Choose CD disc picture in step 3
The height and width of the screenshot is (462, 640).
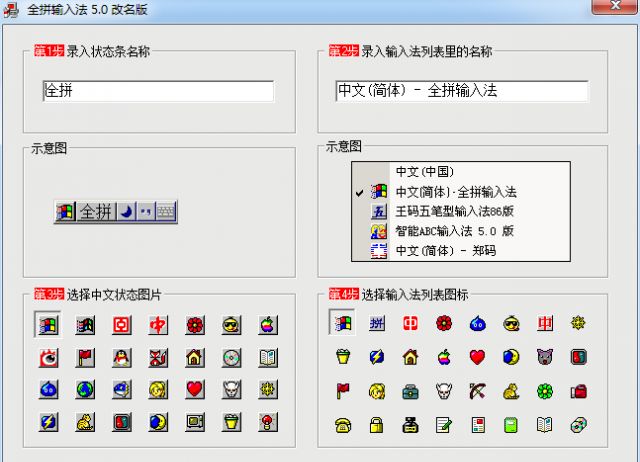pyautogui.click(x=231, y=358)
